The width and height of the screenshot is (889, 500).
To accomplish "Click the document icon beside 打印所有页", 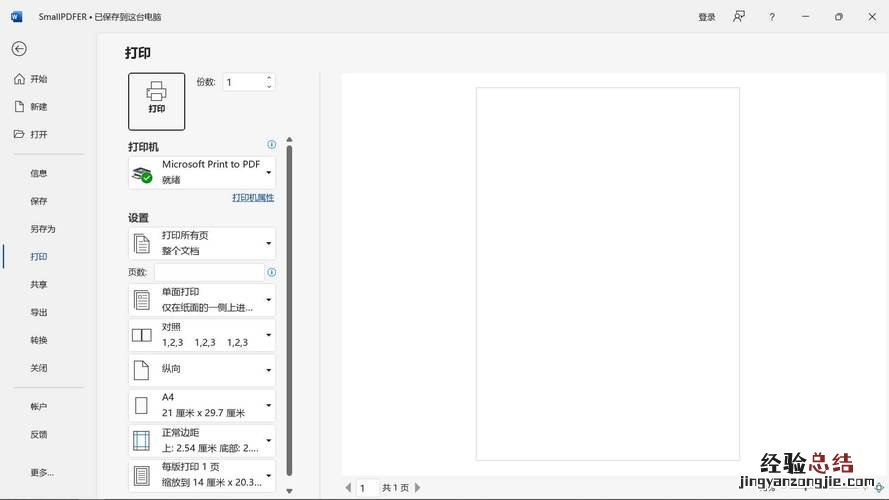I will [x=142, y=244].
